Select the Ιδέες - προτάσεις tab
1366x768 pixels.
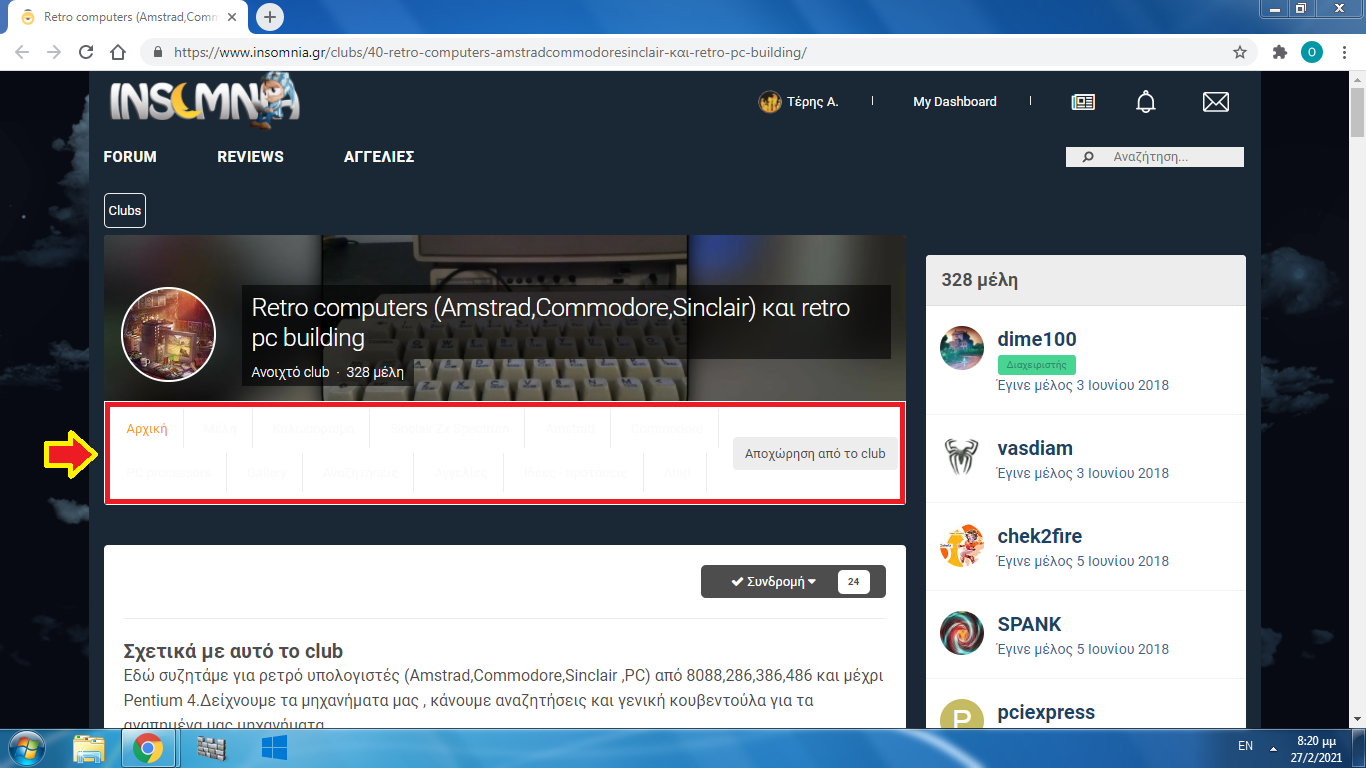(574, 472)
